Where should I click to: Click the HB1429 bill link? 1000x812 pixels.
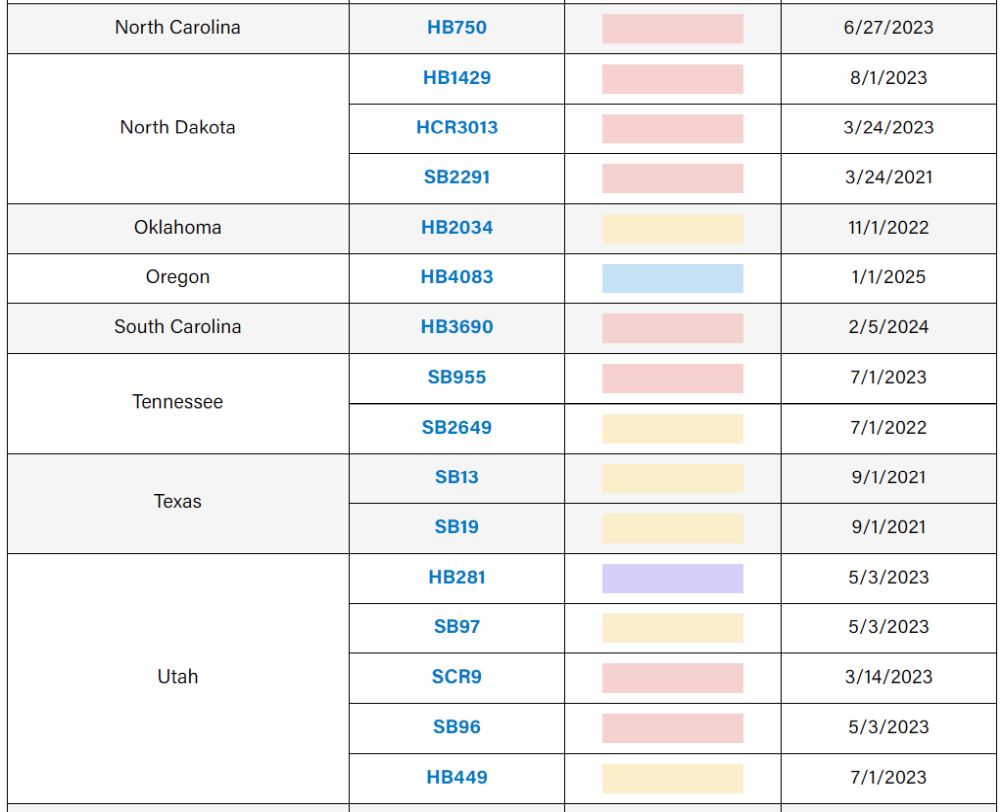pyautogui.click(x=457, y=78)
